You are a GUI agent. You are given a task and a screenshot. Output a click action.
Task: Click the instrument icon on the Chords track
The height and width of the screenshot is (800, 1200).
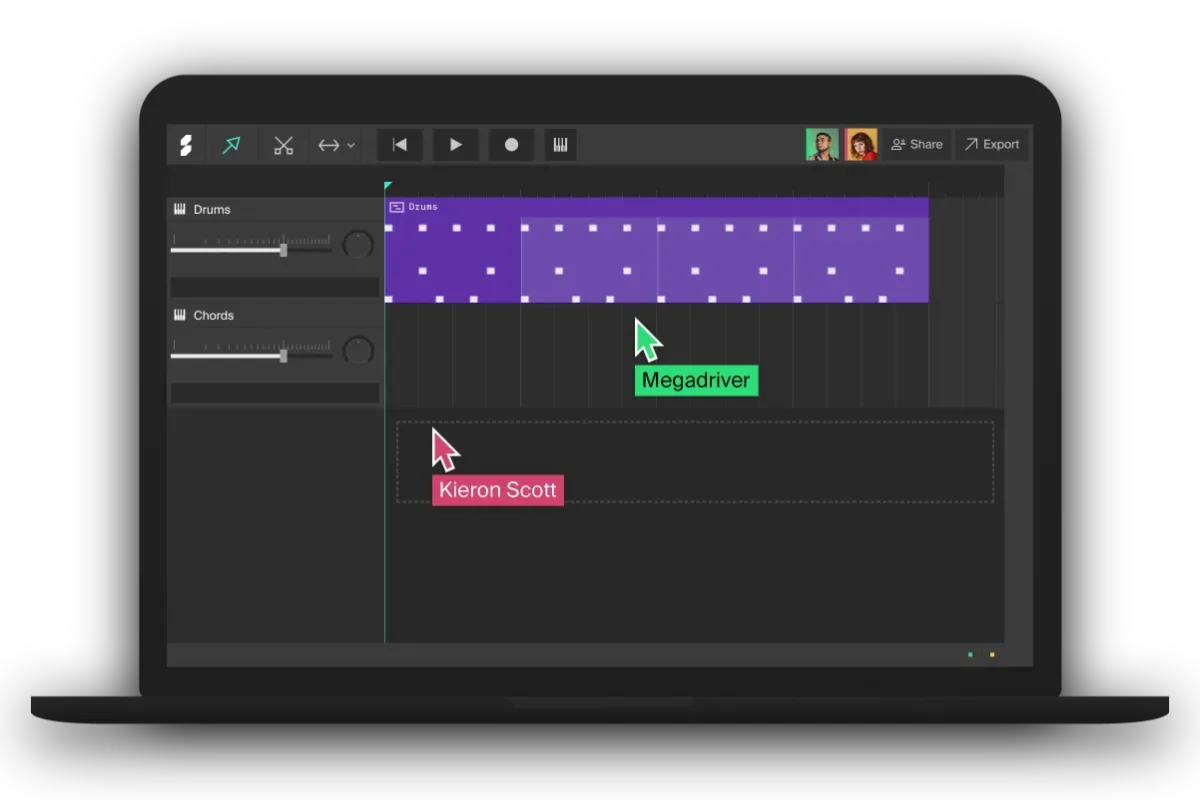point(179,315)
